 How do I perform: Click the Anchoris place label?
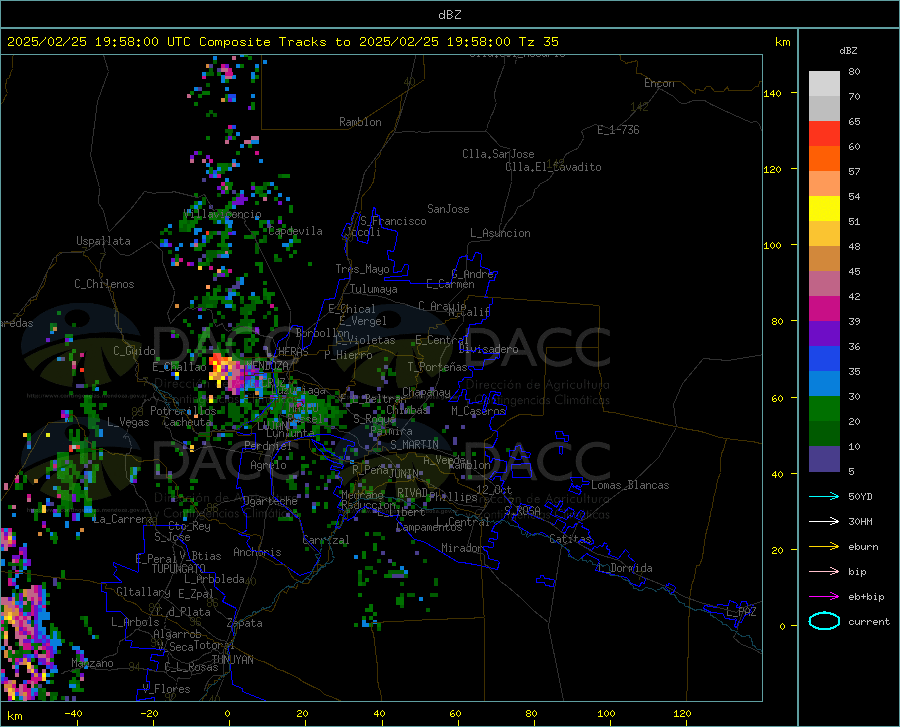pos(257,552)
